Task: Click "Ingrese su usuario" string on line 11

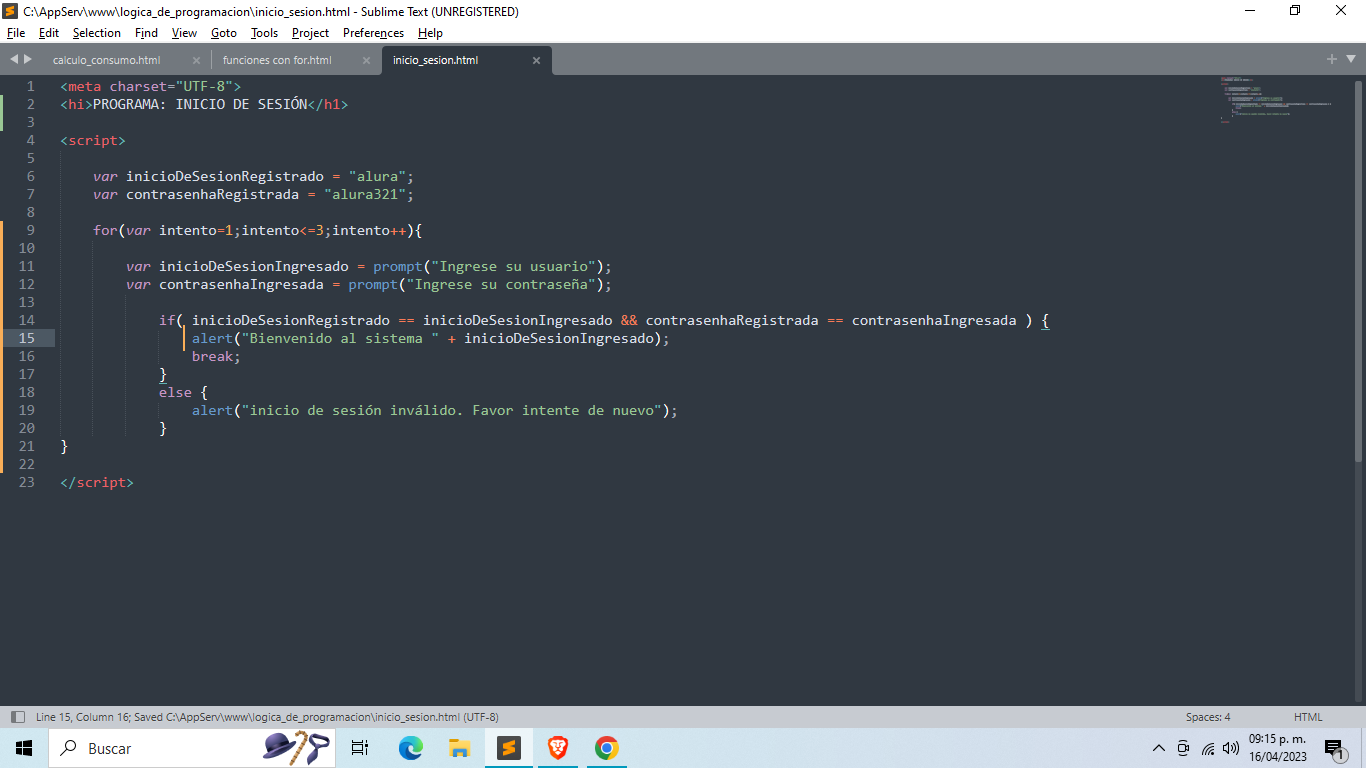Action: [x=514, y=266]
